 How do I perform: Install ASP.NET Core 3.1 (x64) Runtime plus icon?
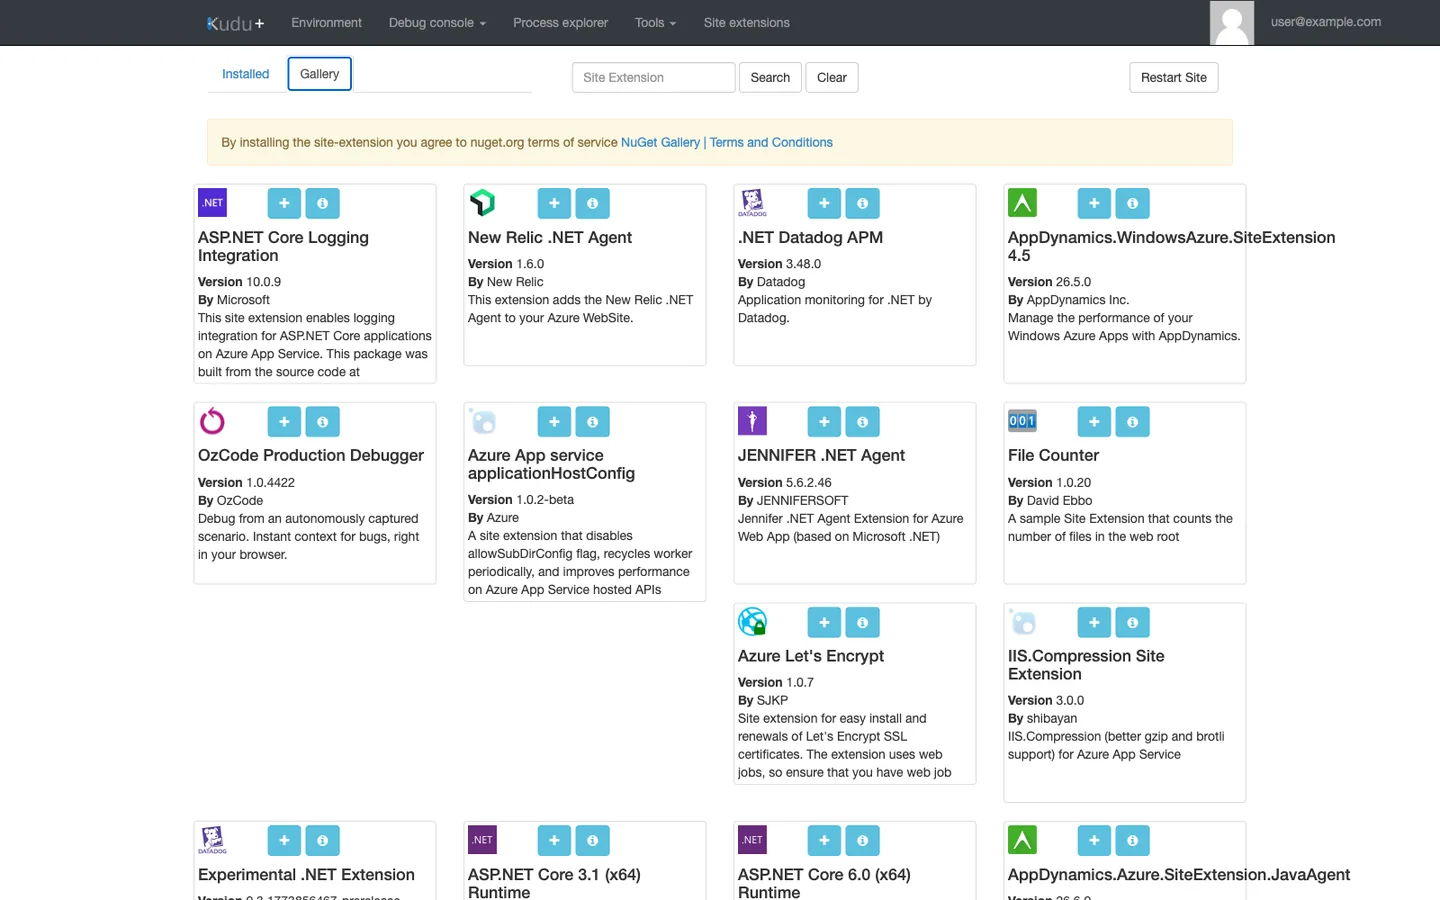554,840
